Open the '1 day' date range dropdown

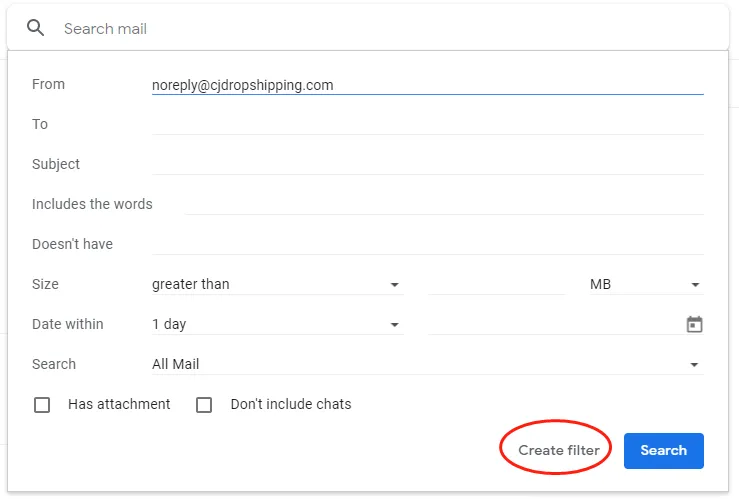point(276,325)
